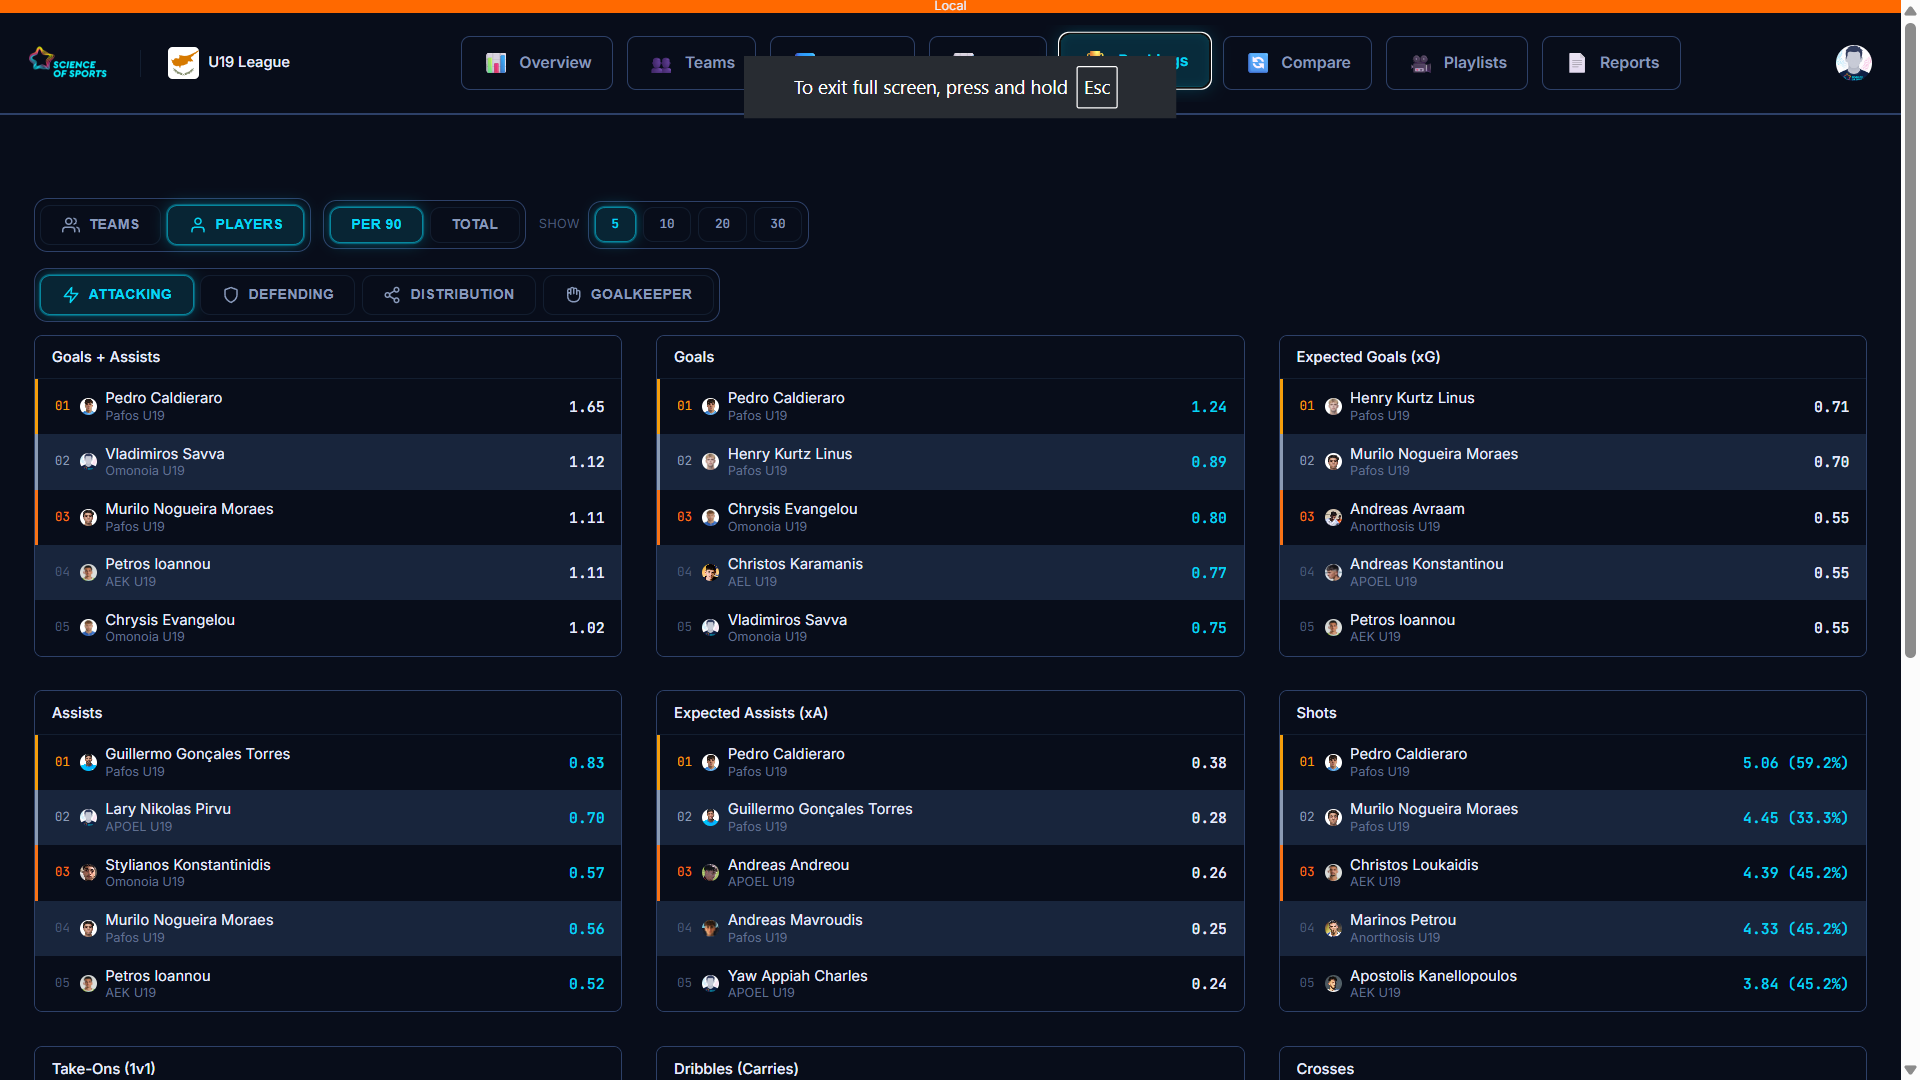Select PER 90 stats mode
The width and height of the screenshot is (1920, 1080).
[376, 225]
